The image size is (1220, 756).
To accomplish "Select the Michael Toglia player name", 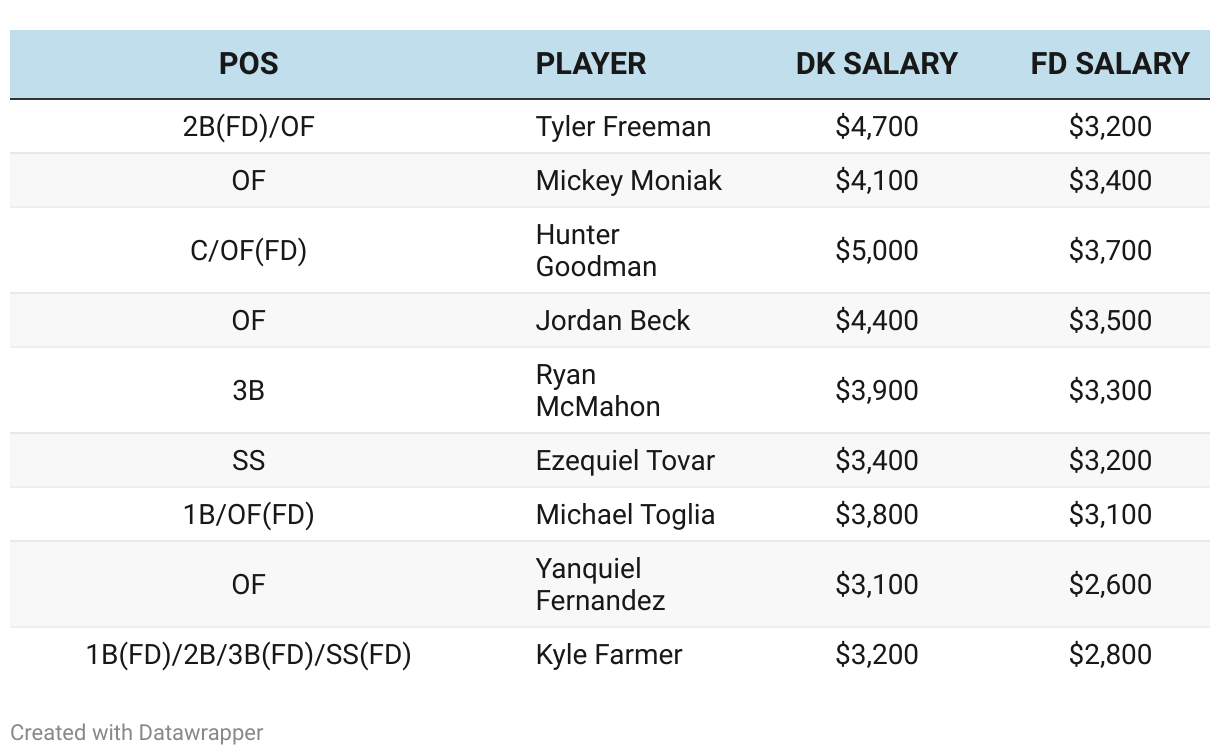I will pyautogui.click(x=625, y=515).
